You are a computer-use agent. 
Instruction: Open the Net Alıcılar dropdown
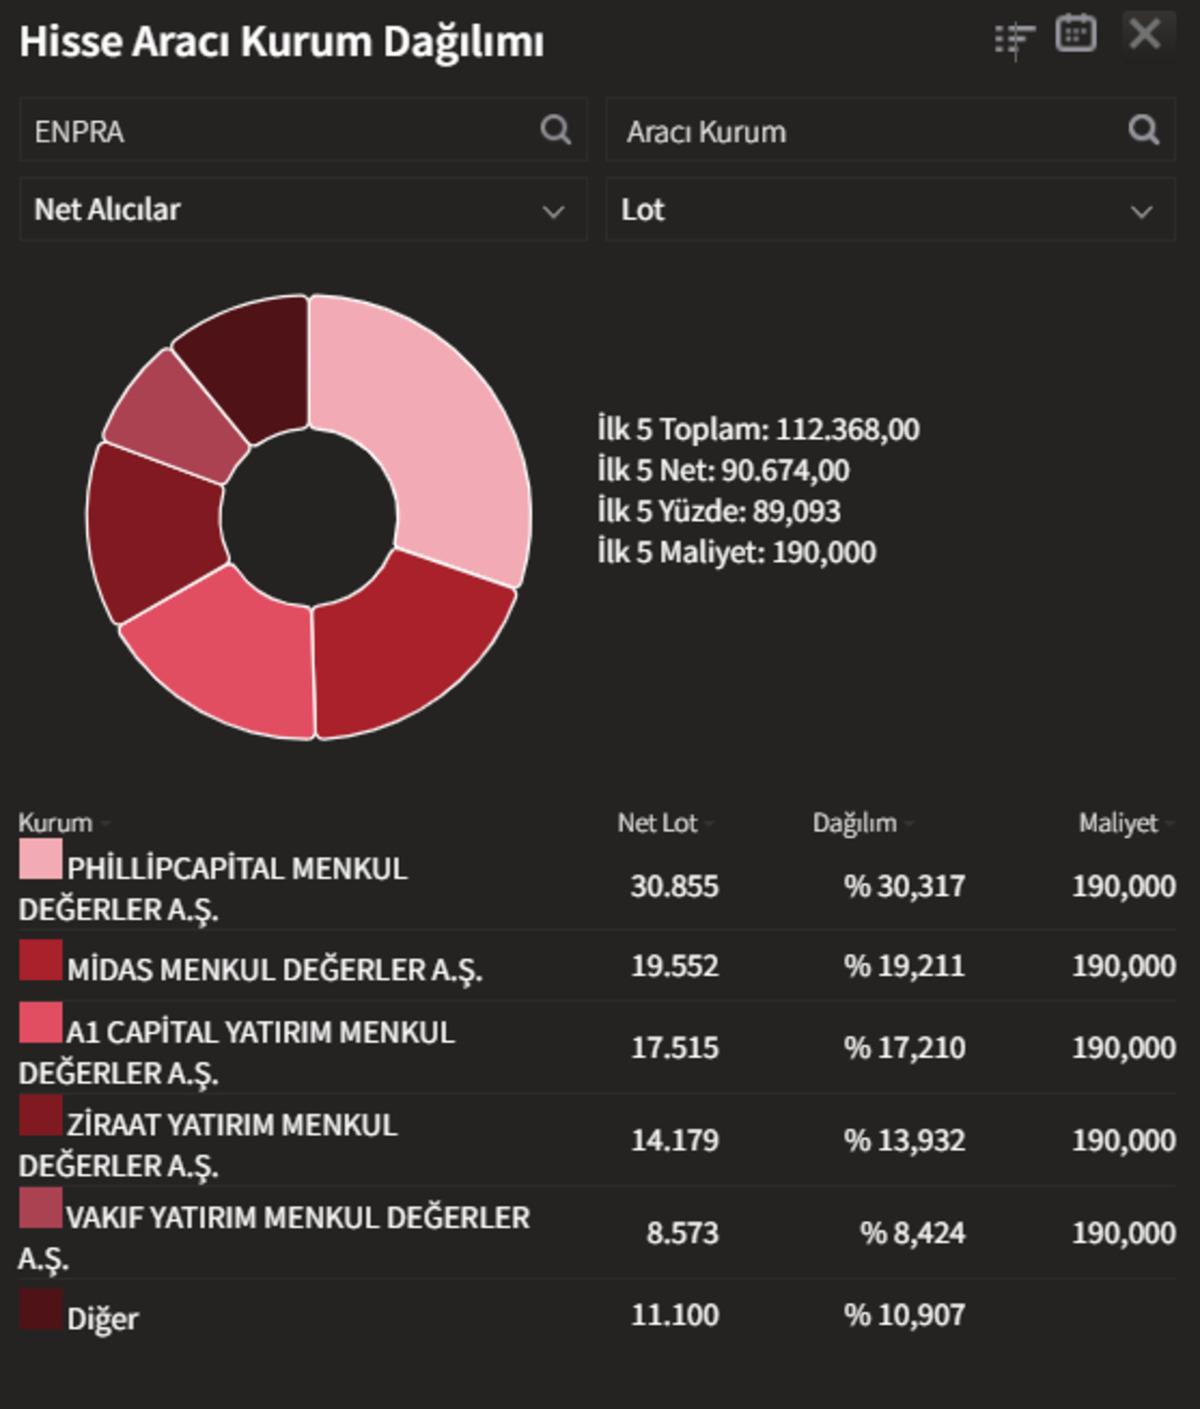(300, 210)
